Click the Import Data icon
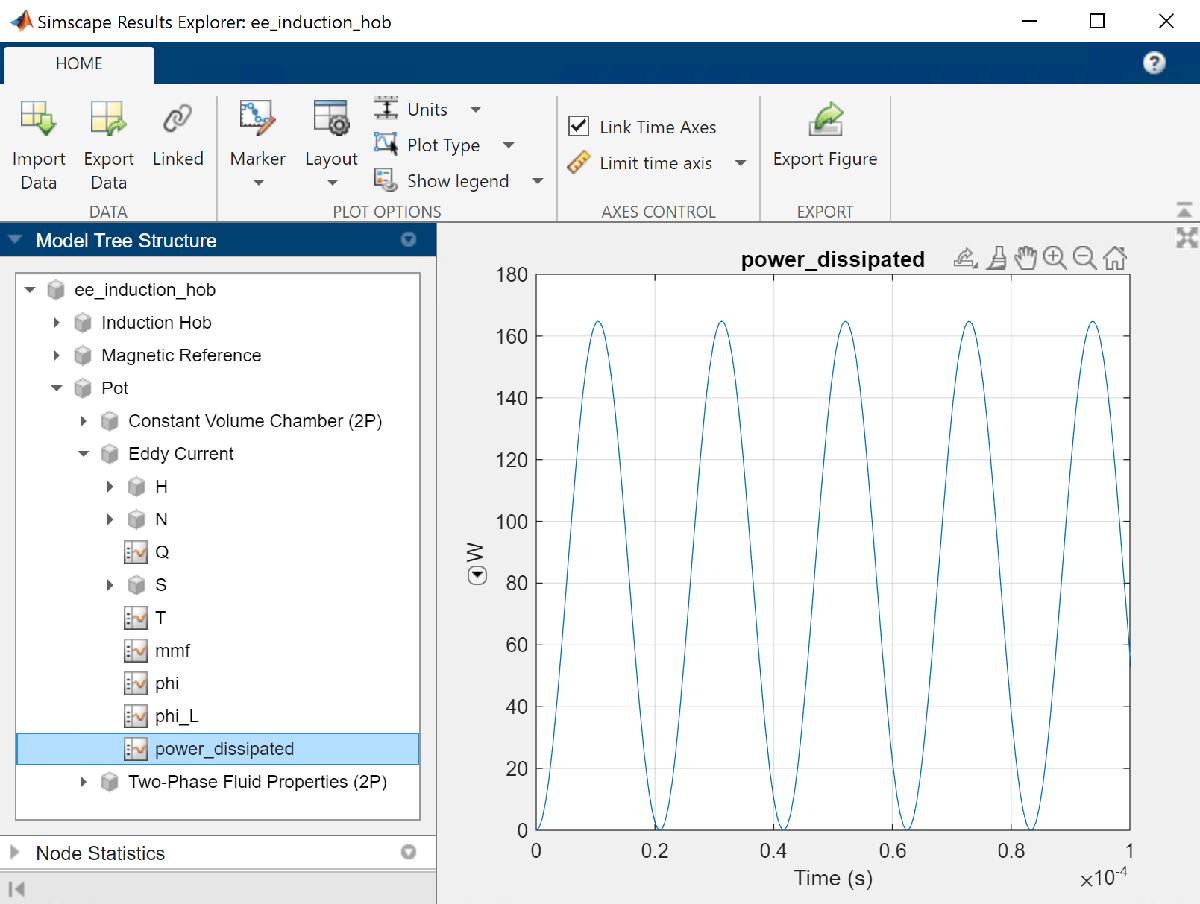Viewport: 1200px width, 904px height. pyautogui.click(x=38, y=120)
